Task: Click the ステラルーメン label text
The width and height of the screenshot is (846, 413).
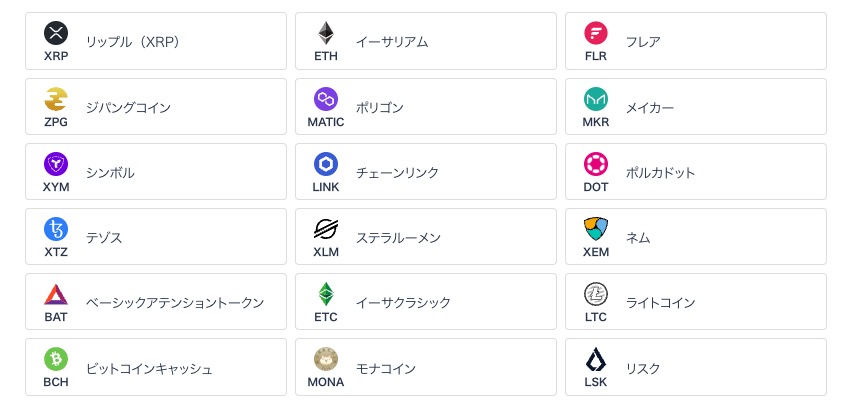Action: tap(398, 238)
